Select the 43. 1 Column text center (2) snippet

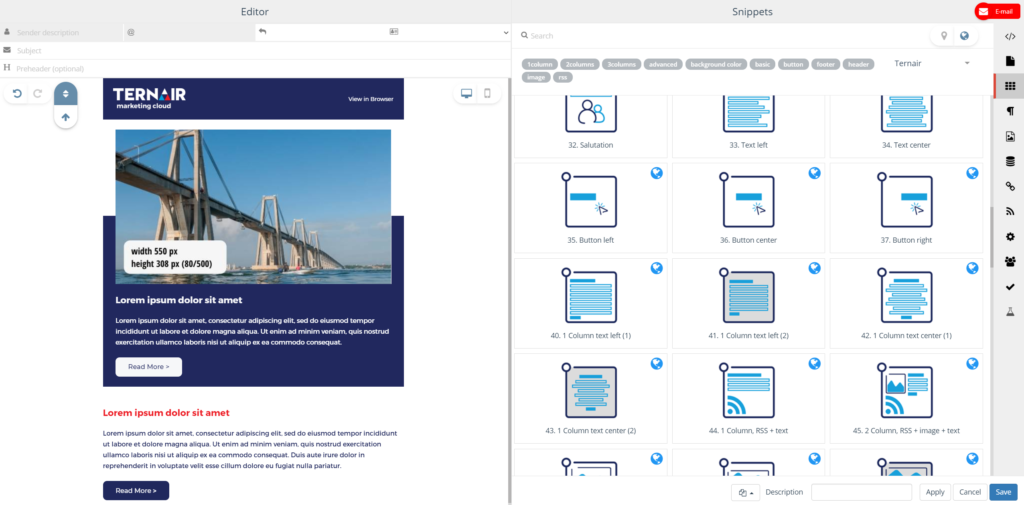[590, 399]
